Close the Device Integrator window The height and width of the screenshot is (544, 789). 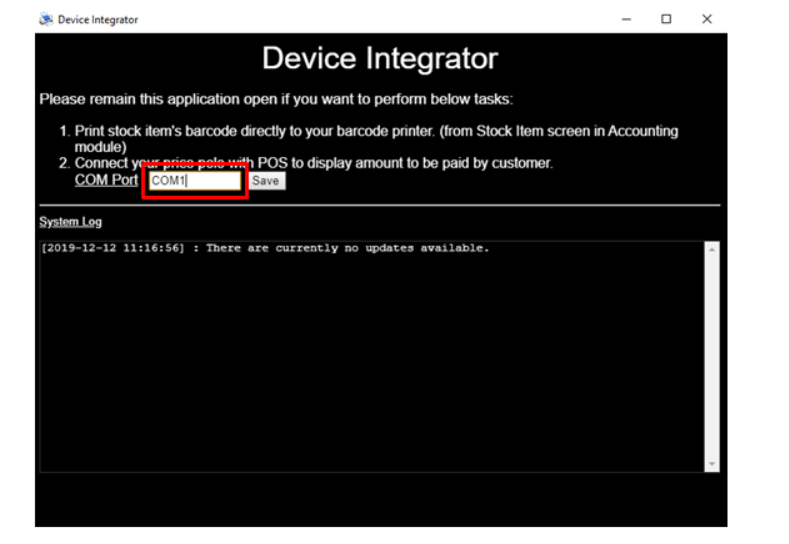click(706, 19)
